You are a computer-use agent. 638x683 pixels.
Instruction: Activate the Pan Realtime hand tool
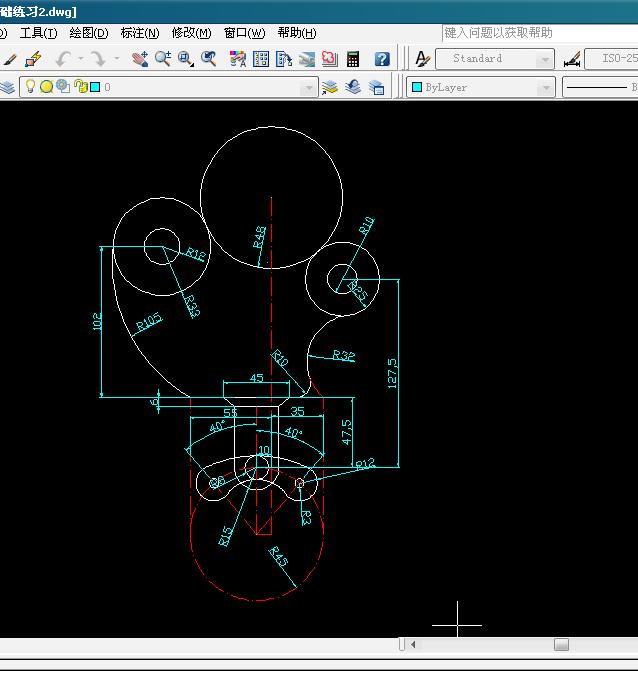click(140, 59)
